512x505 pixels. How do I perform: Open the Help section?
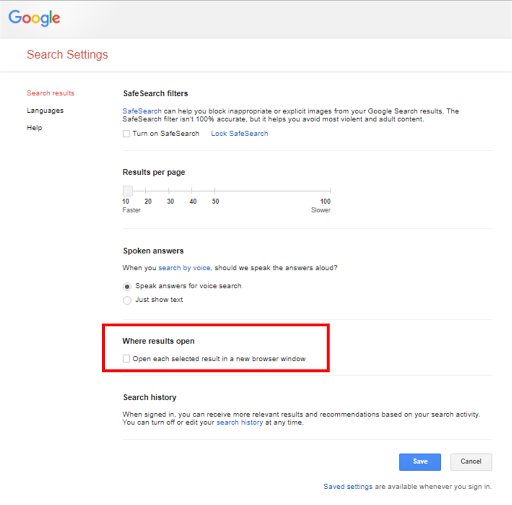[x=34, y=128]
